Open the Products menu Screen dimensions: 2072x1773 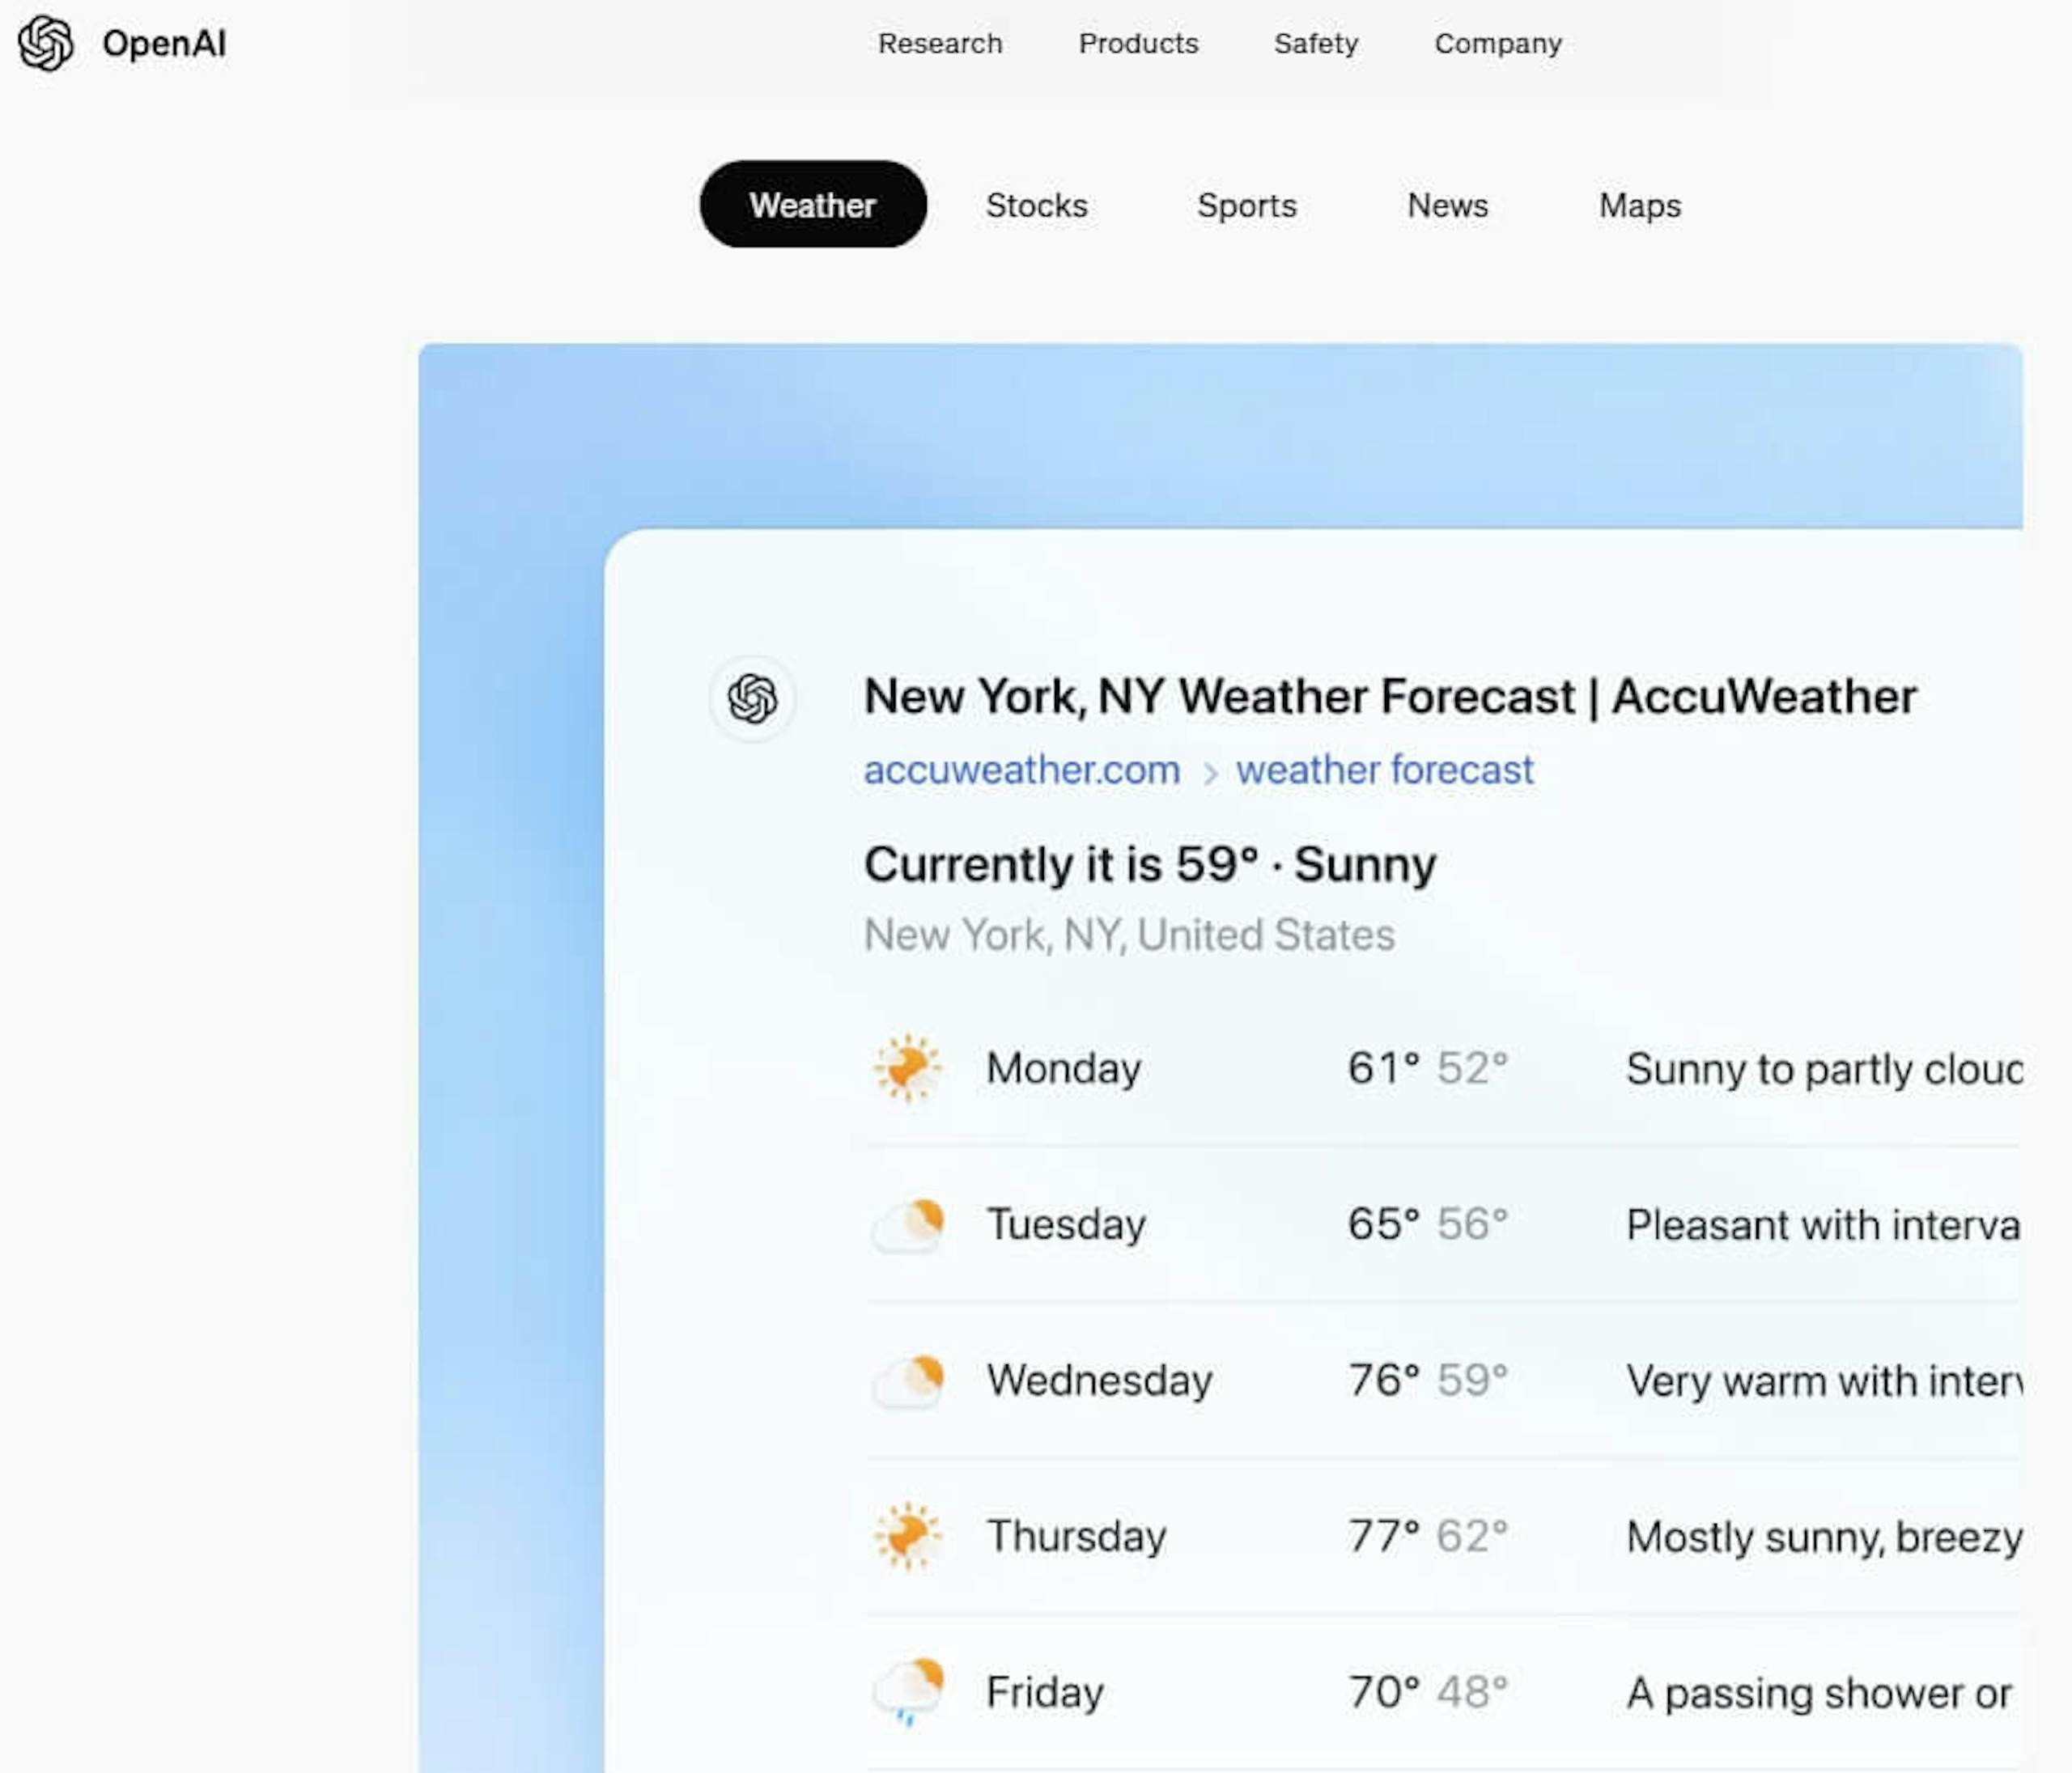[1138, 44]
